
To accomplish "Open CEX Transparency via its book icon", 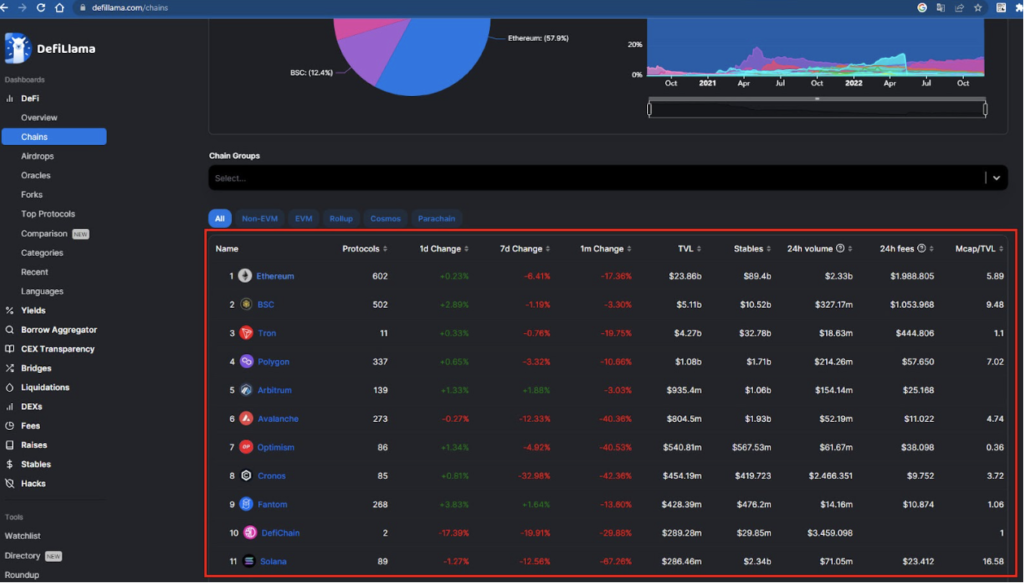I will (x=9, y=349).
